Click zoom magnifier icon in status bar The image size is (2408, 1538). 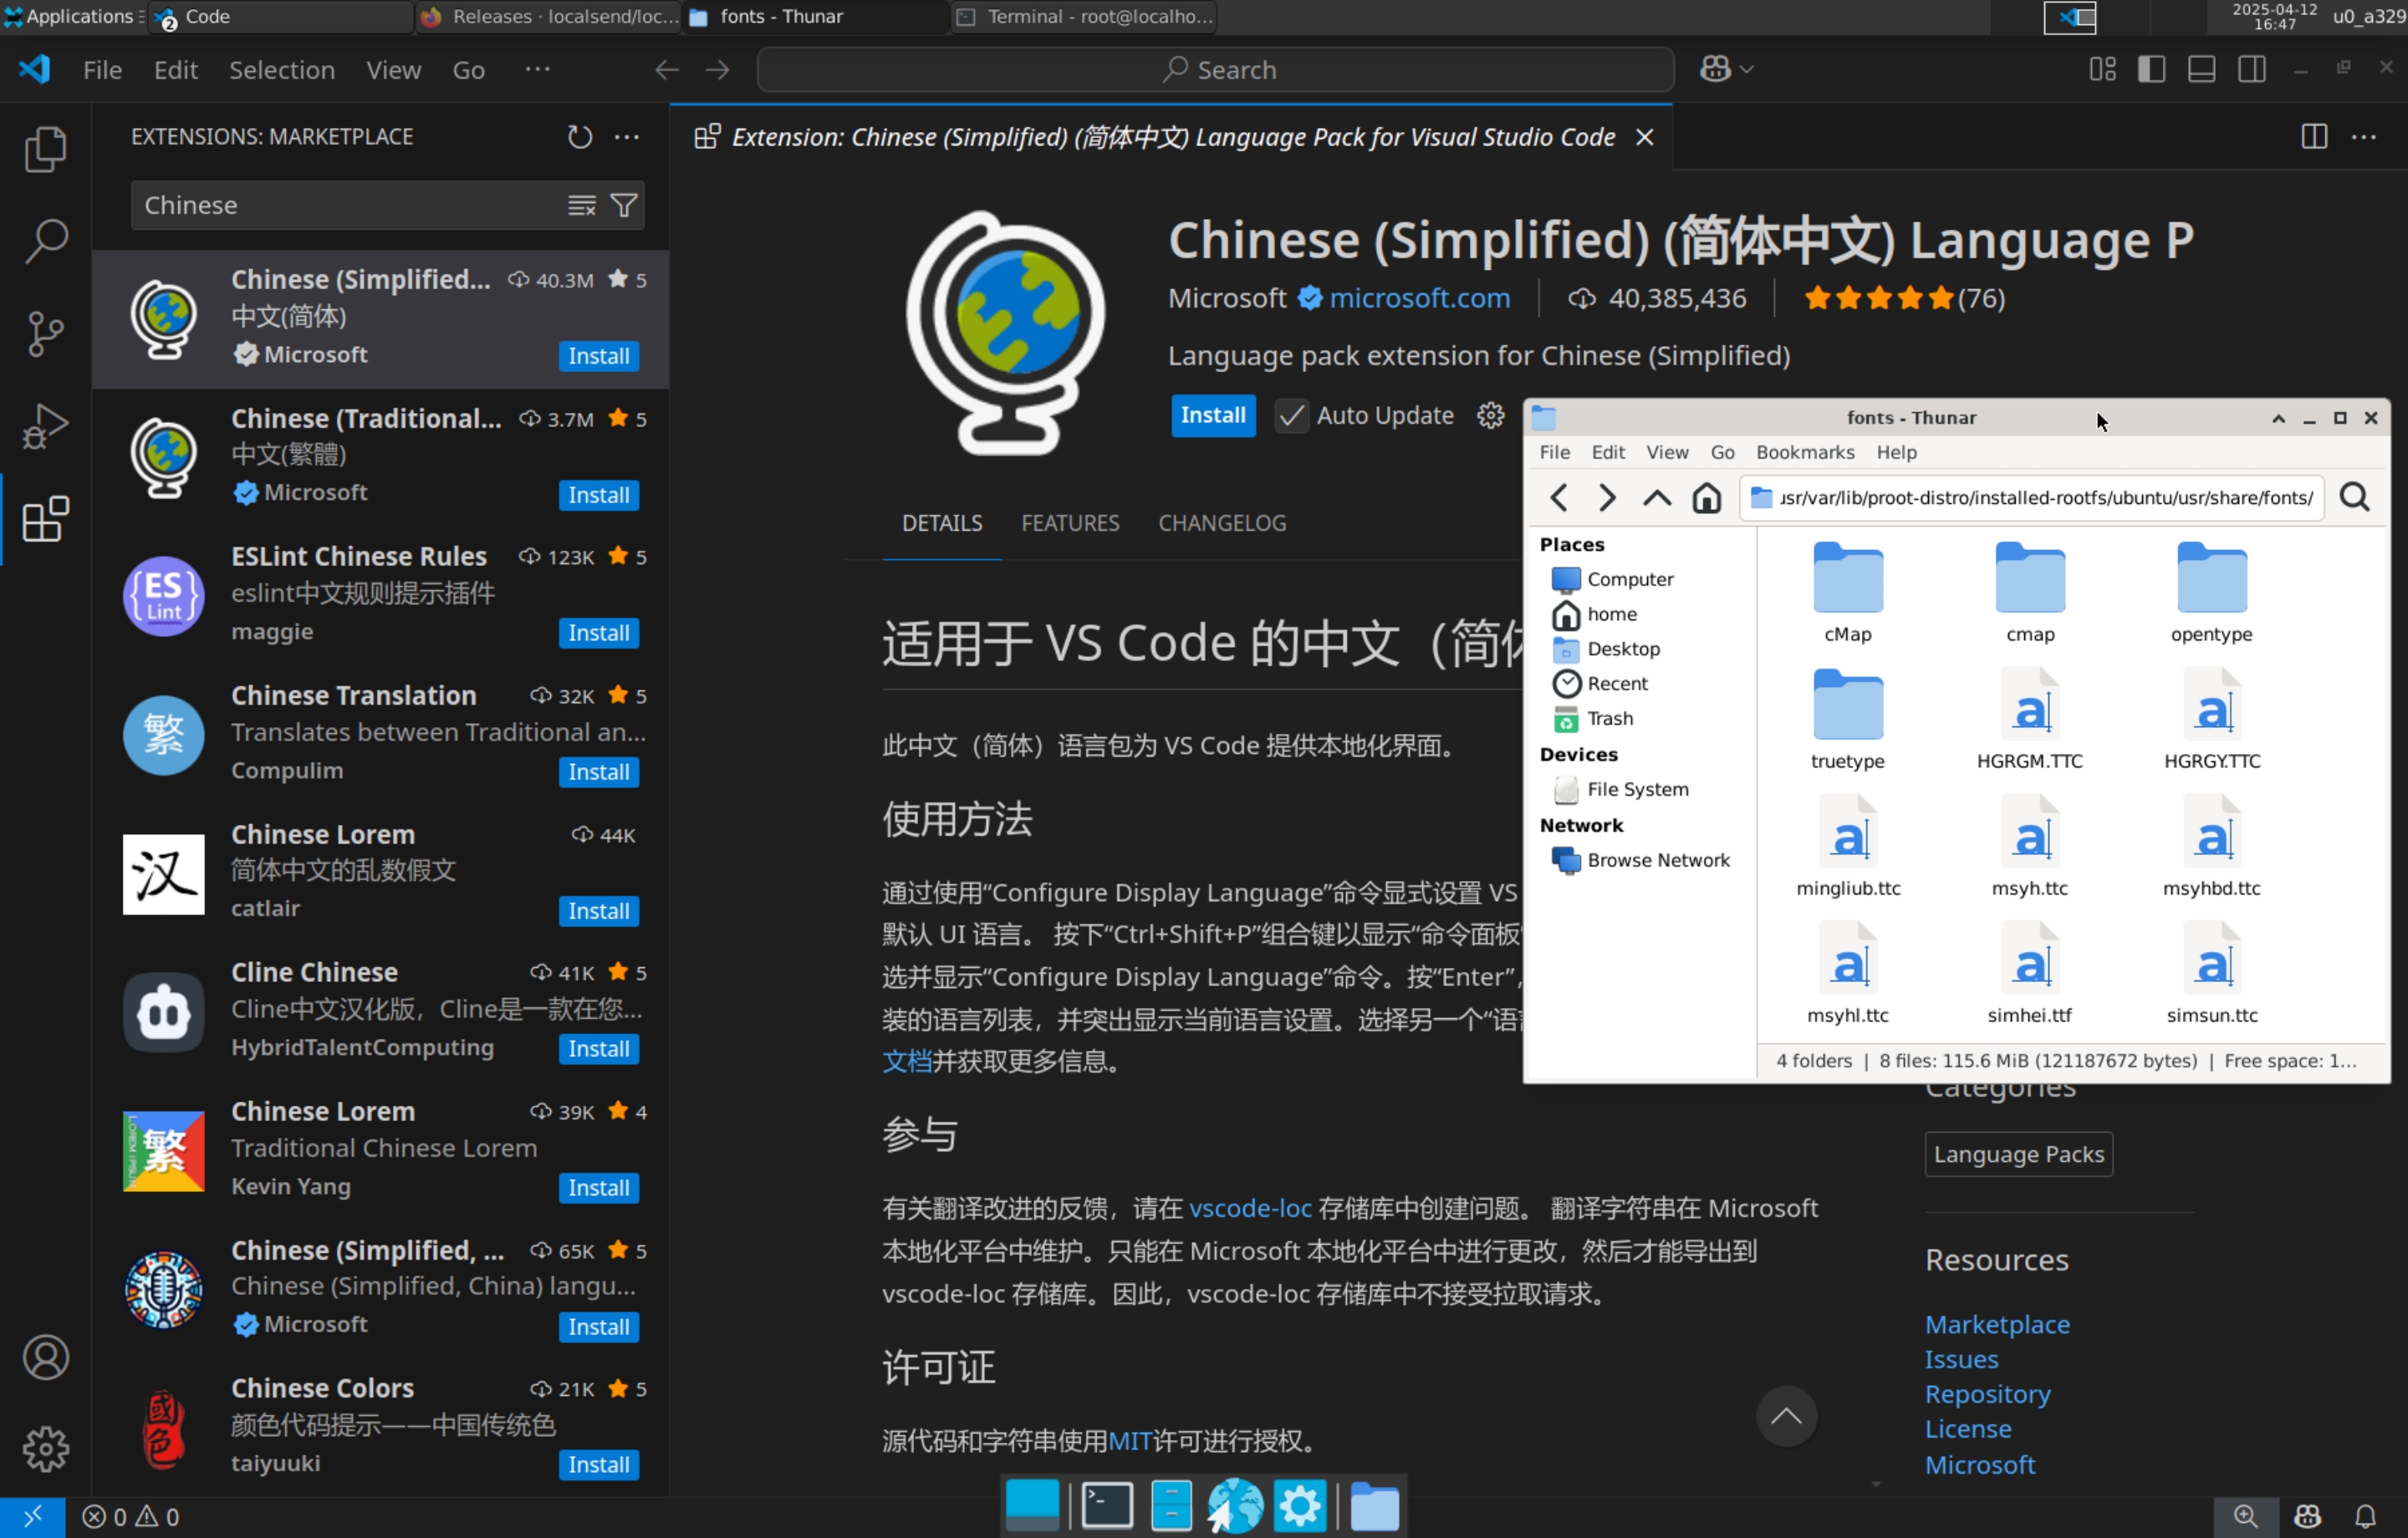tap(2246, 1517)
